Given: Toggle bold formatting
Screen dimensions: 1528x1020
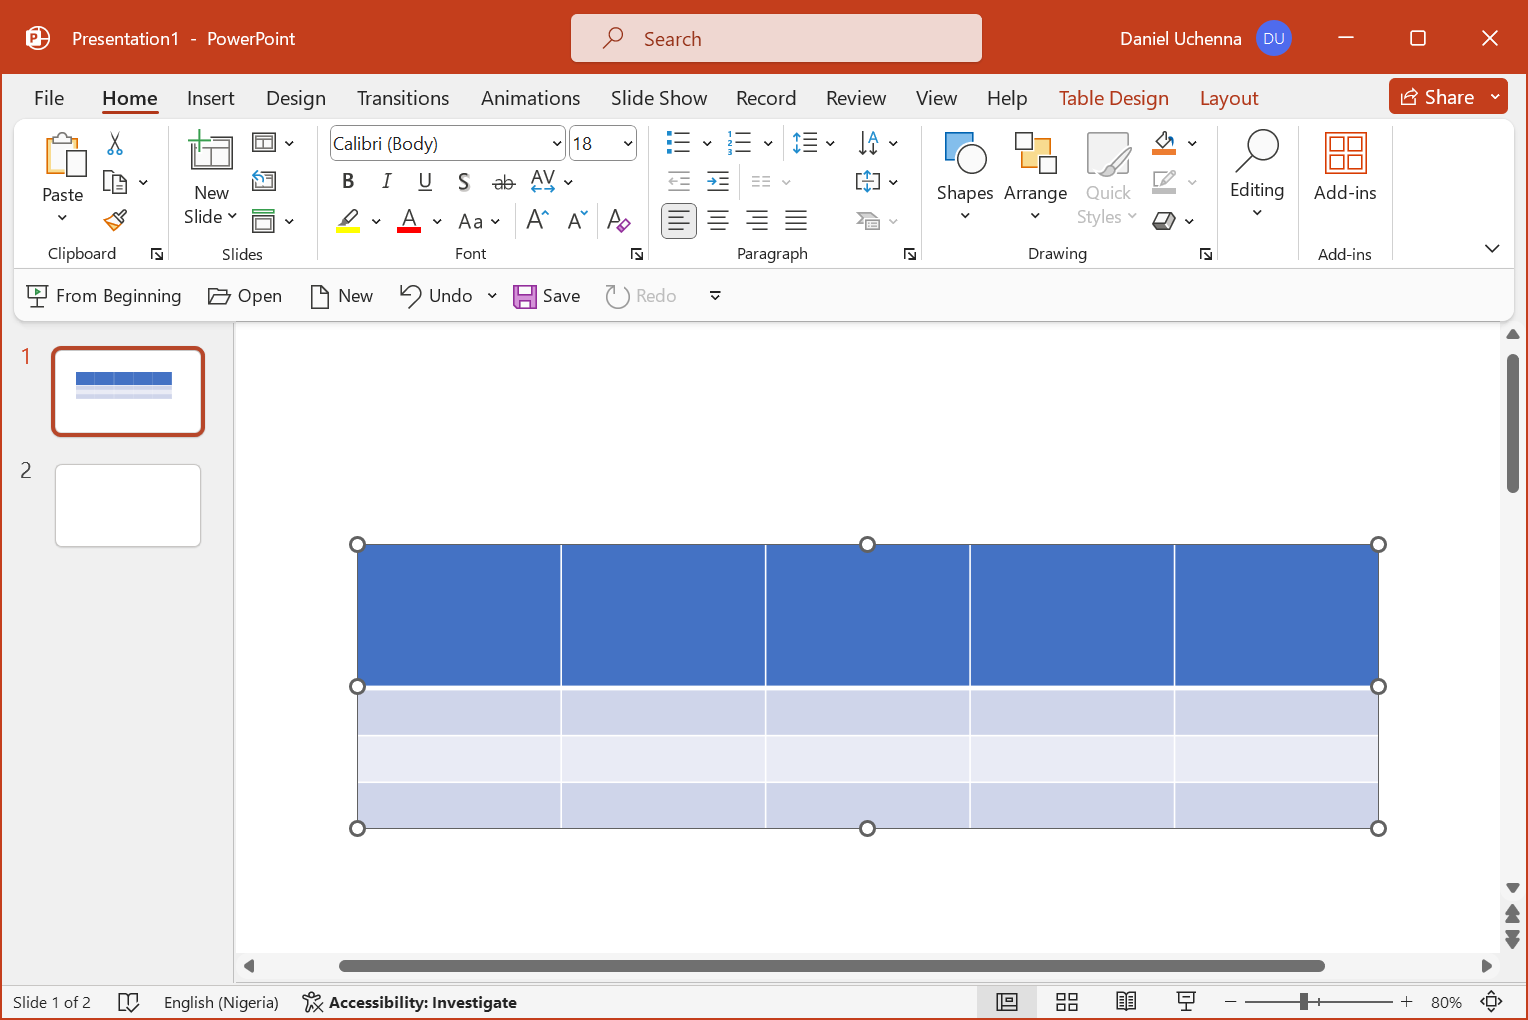Looking at the screenshot, I should click(x=347, y=181).
